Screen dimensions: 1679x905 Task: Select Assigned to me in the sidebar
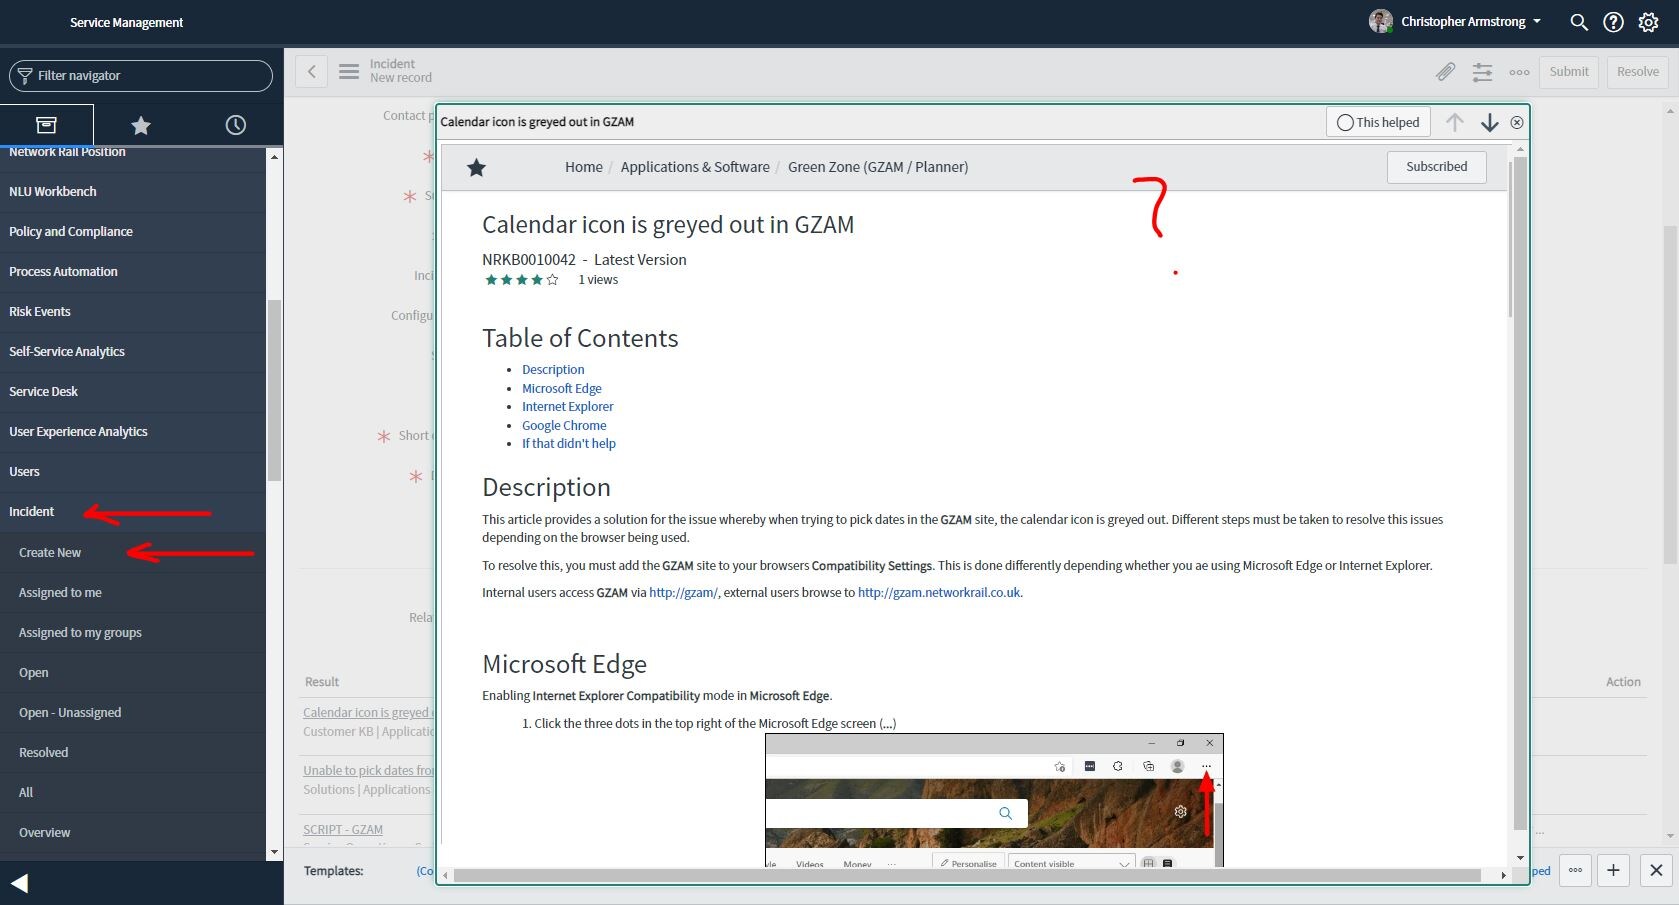coord(60,592)
